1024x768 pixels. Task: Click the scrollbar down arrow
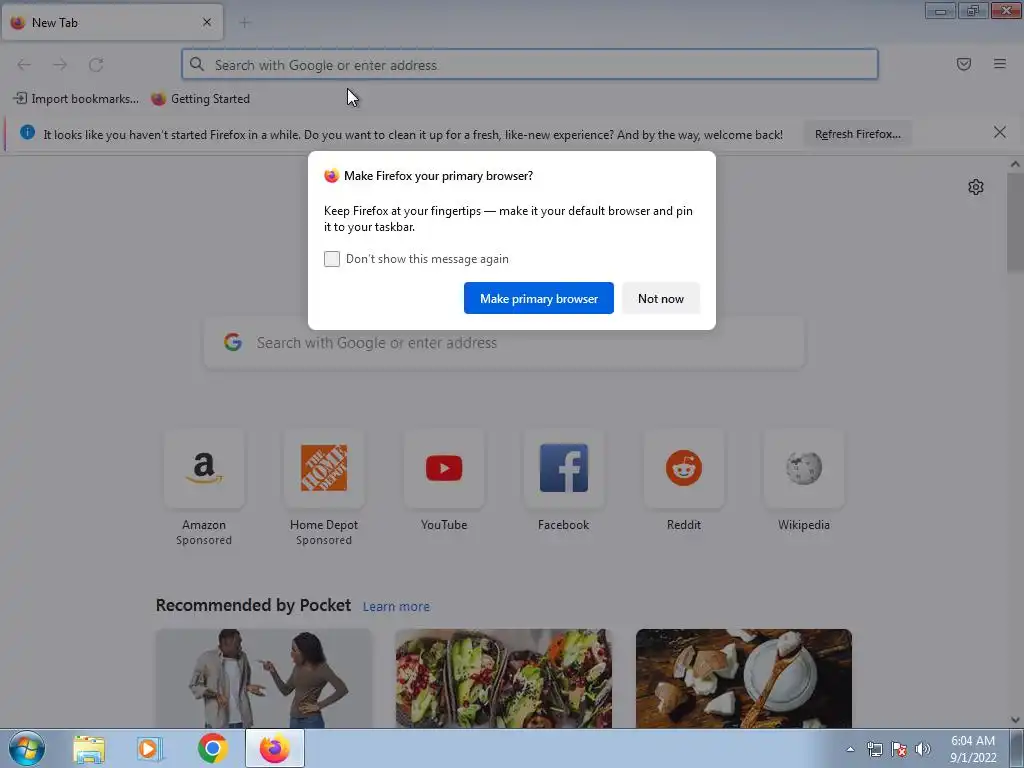pos(1015,720)
